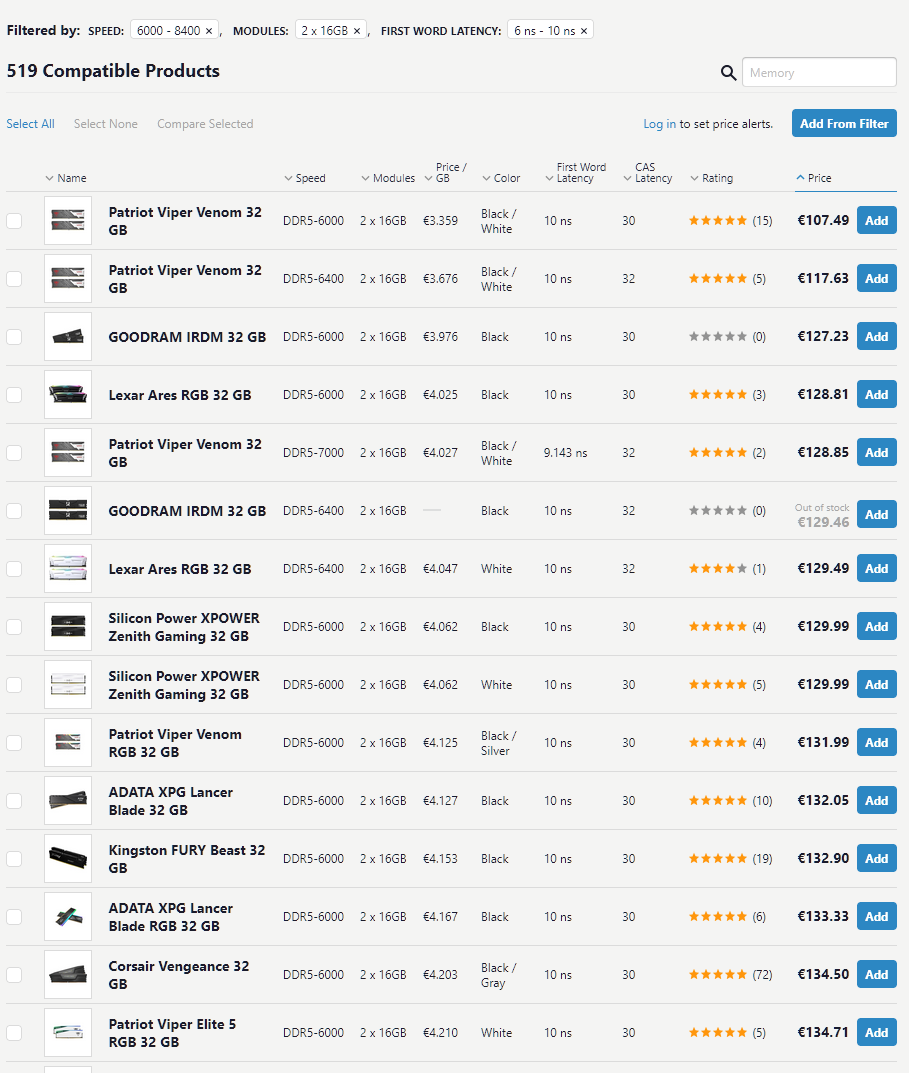Remove the 2 x 16GB modules filter
This screenshot has width=909, height=1073.
pos(357,31)
